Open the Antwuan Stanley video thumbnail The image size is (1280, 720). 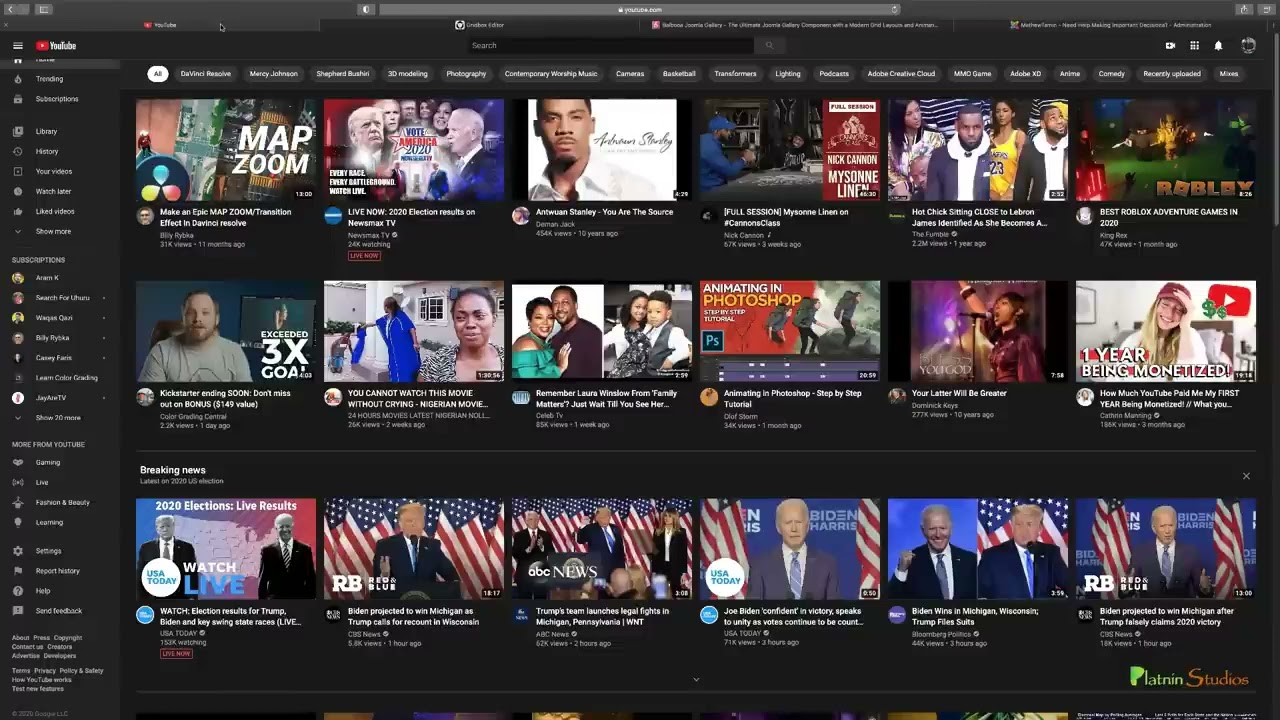[x=602, y=150]
